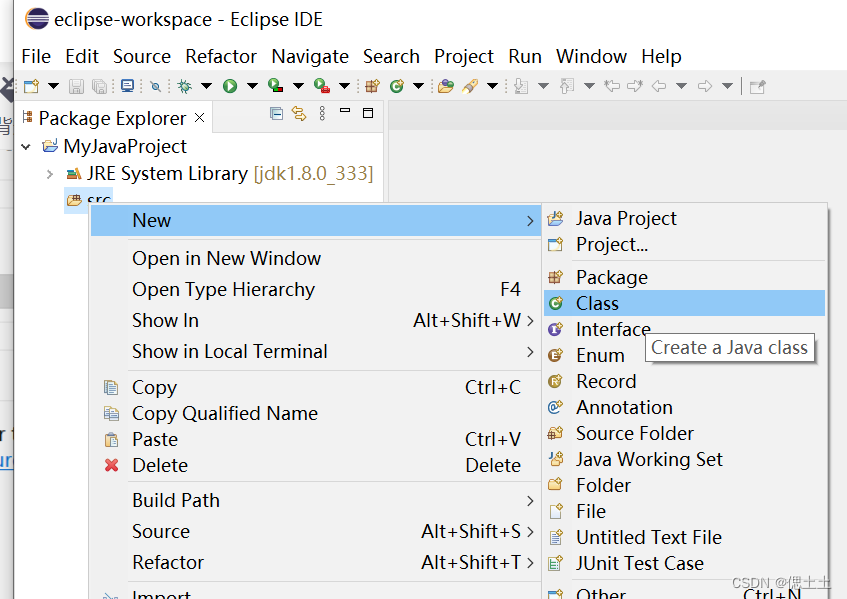Viewport: 847px width, 599px height.
Task: Open the New wizard dropdown arrow
Action: click(53, 86)
